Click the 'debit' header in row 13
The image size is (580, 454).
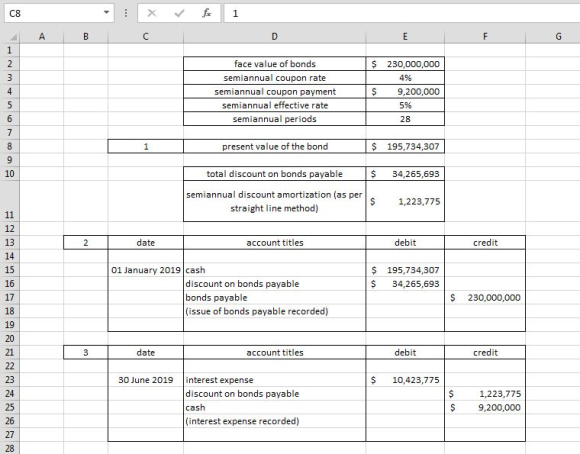[405, 243]
